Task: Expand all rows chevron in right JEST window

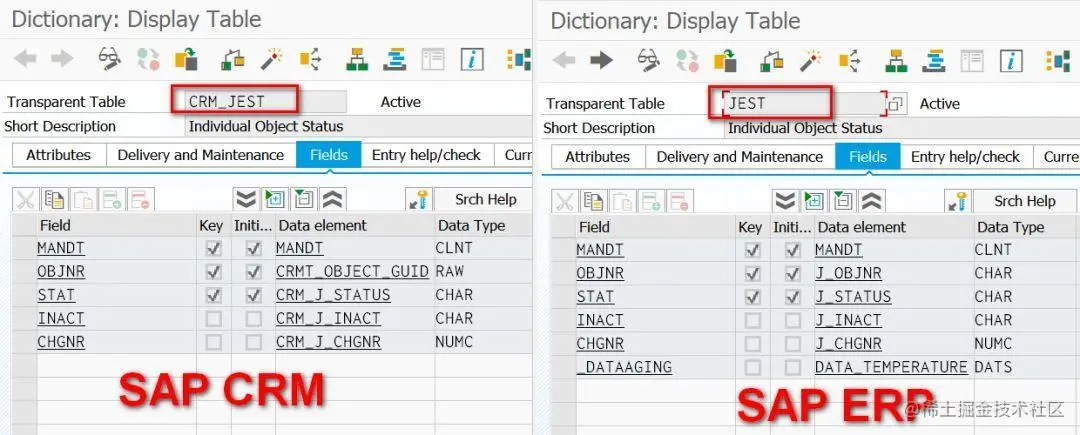Action: [785, 201]
